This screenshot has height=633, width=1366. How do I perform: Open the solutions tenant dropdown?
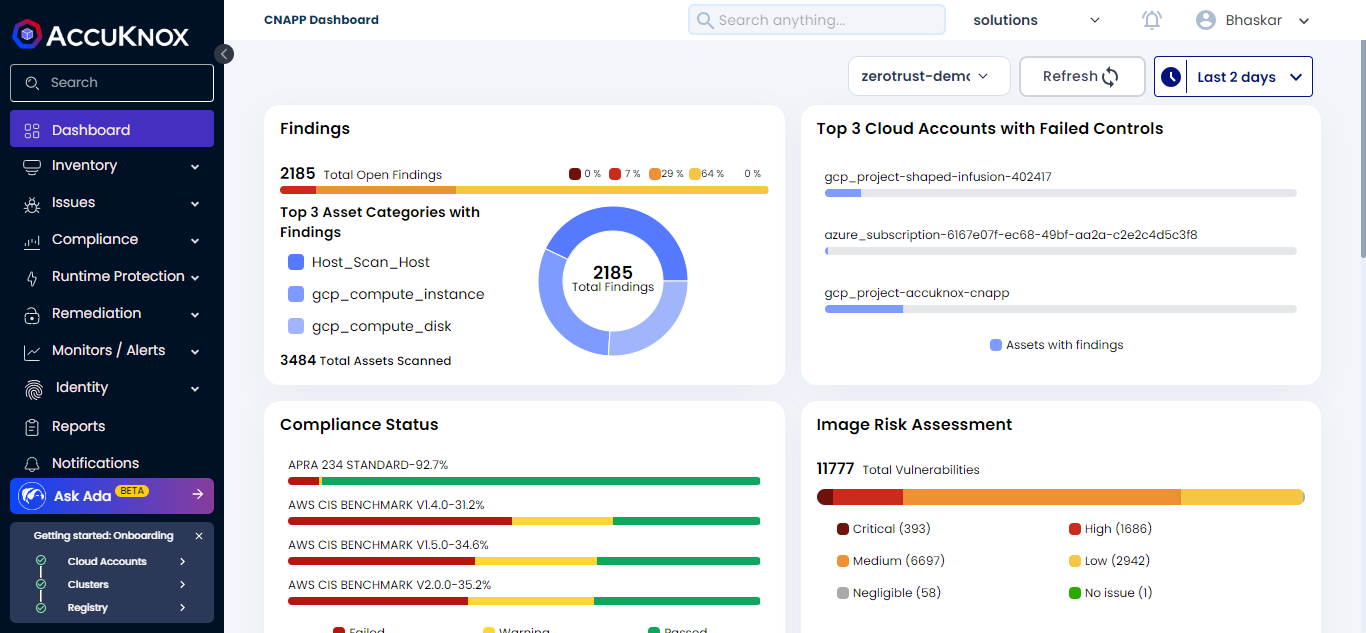tap(1036, 20)
